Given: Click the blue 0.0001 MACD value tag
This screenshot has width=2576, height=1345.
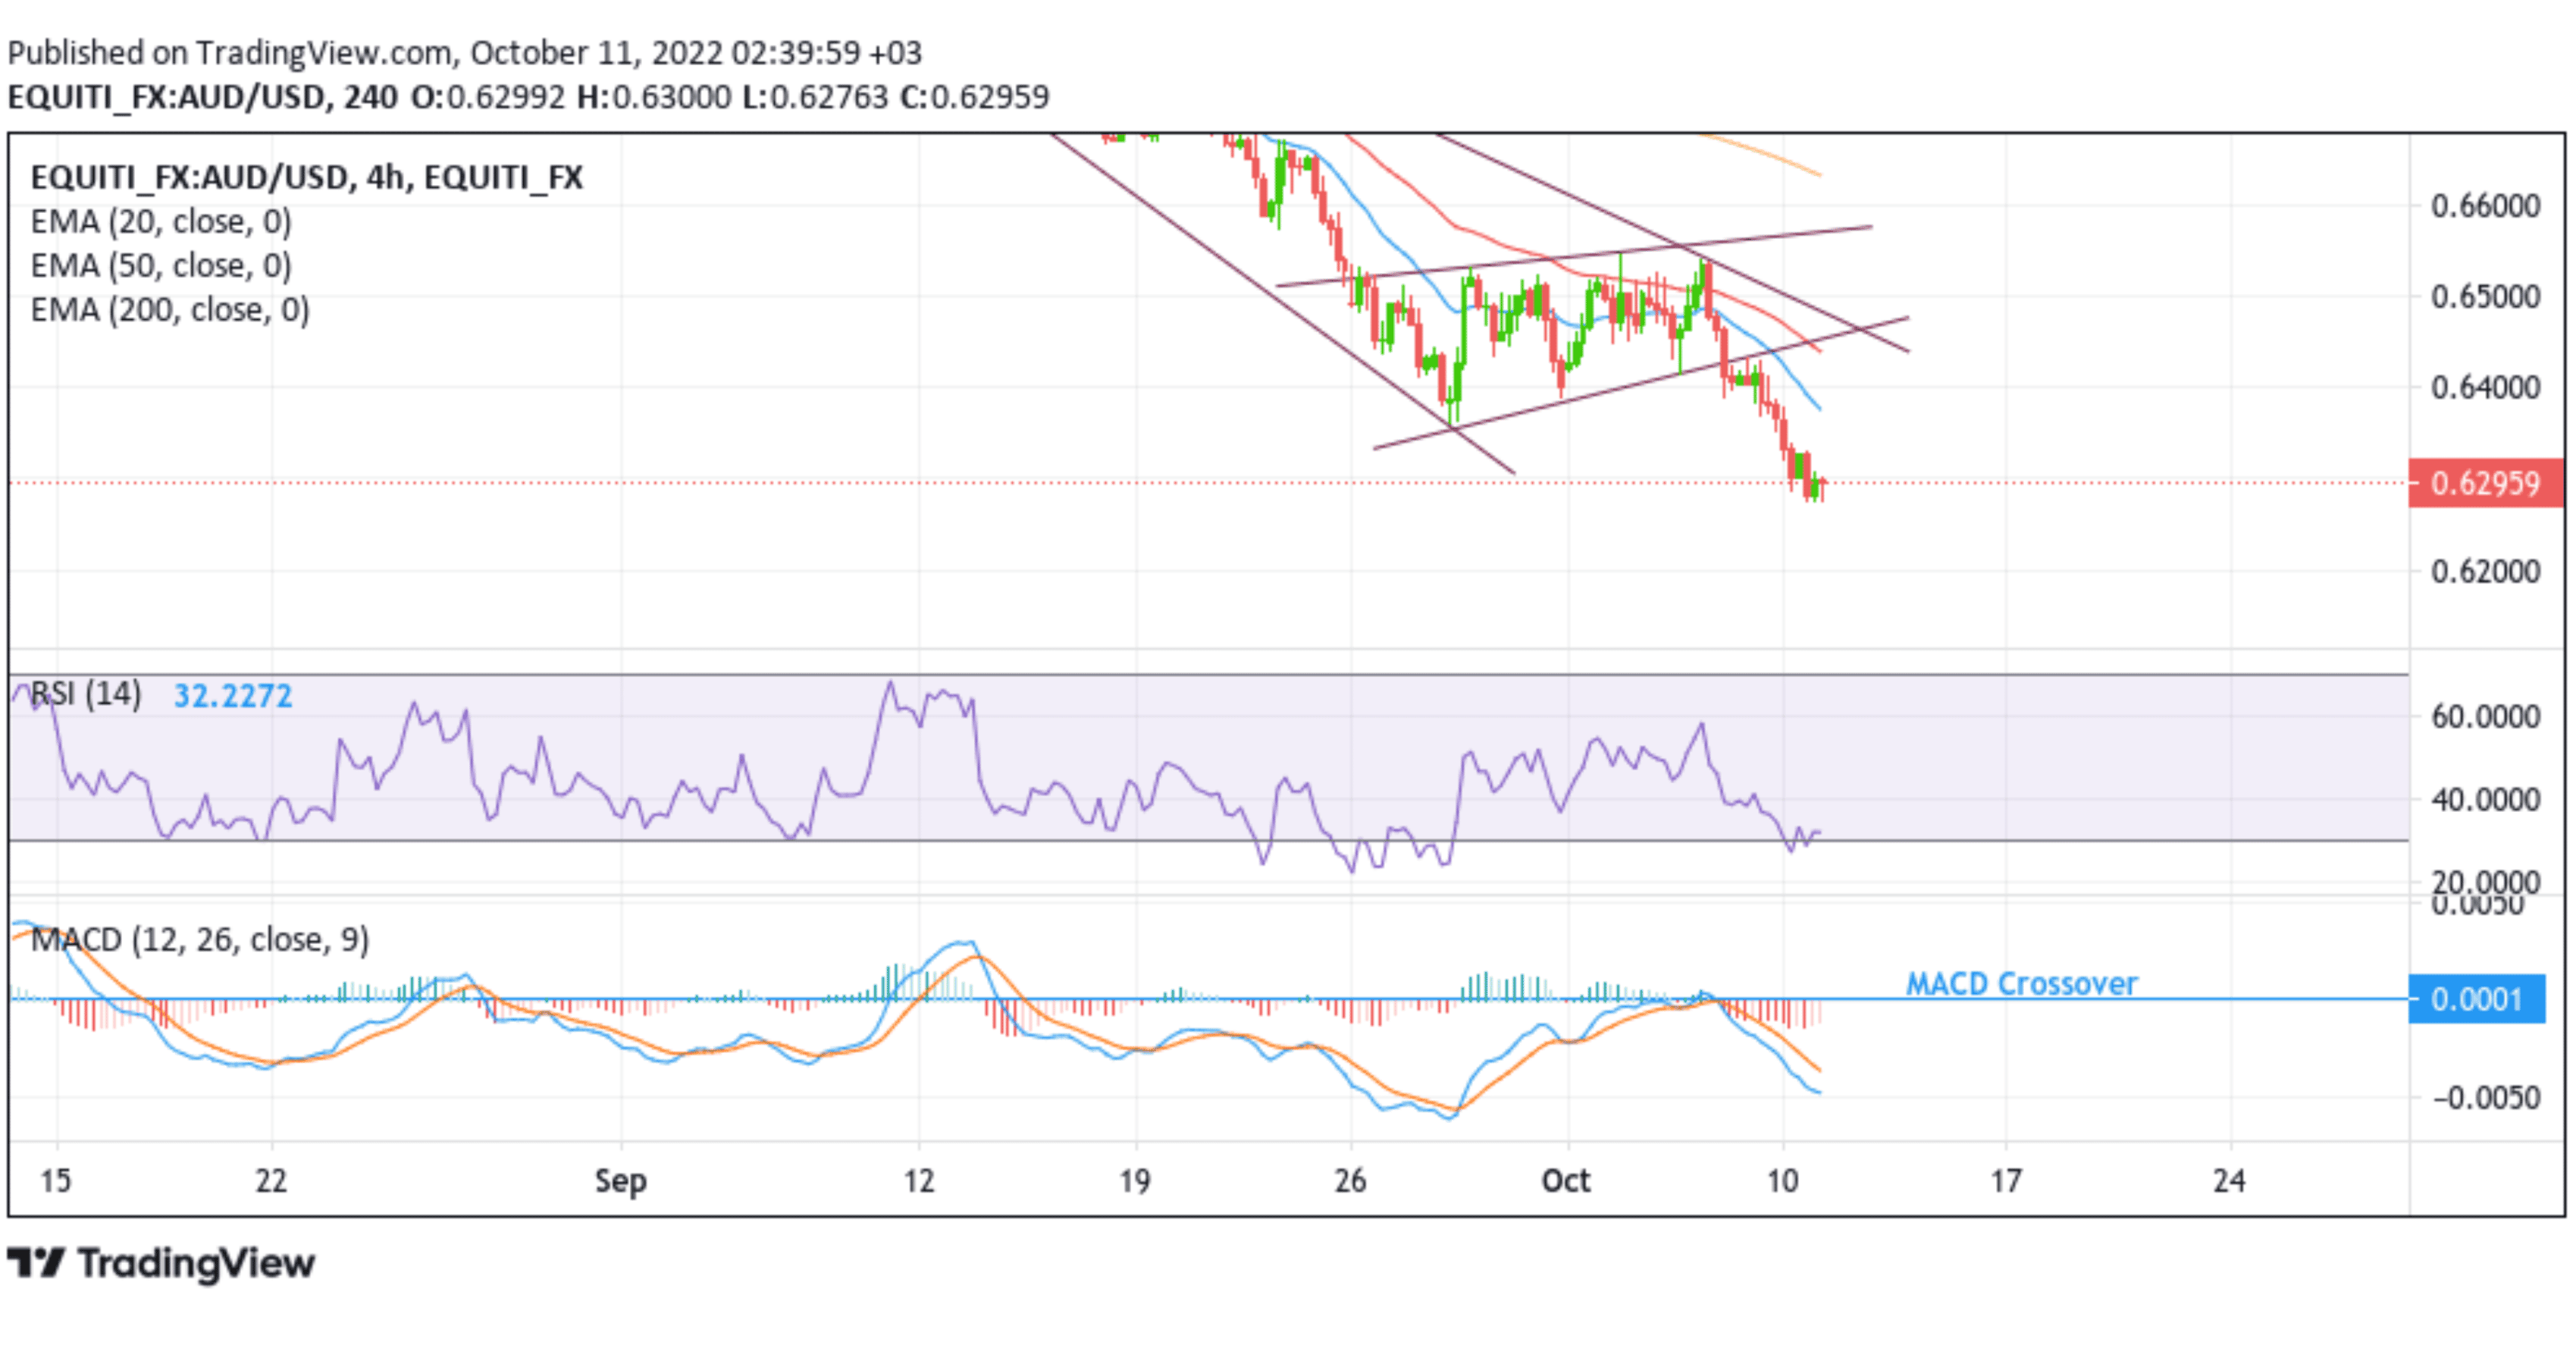Looking at the screenshot, I should [2477, 998].
